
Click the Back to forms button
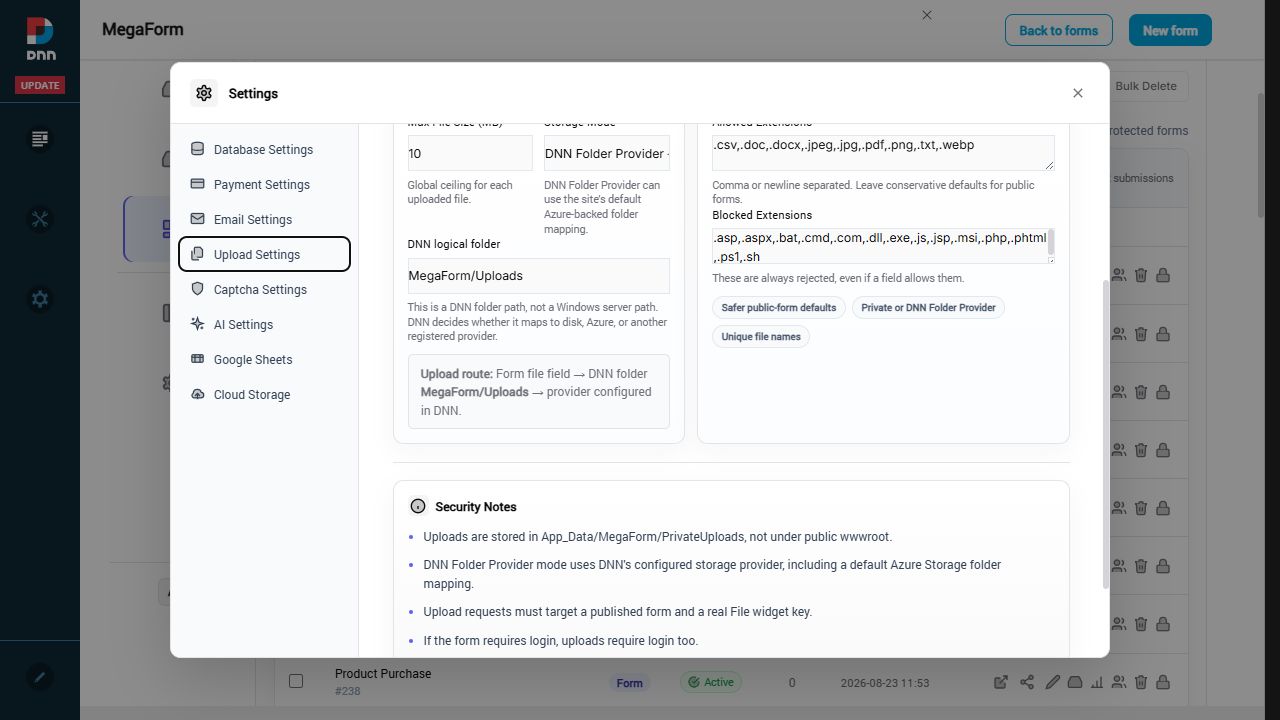(x=1058, y=30)
